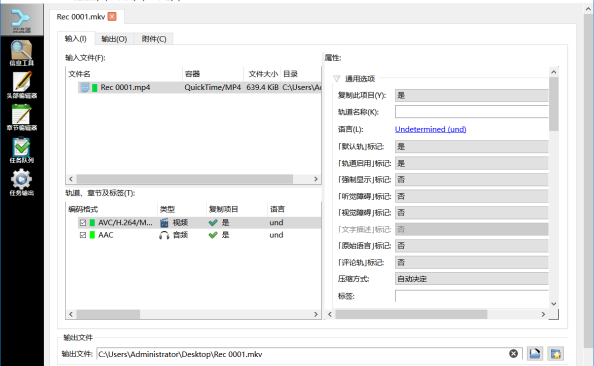
Task: Click input files scroll-right arrow
Action: tap(316, 179)
